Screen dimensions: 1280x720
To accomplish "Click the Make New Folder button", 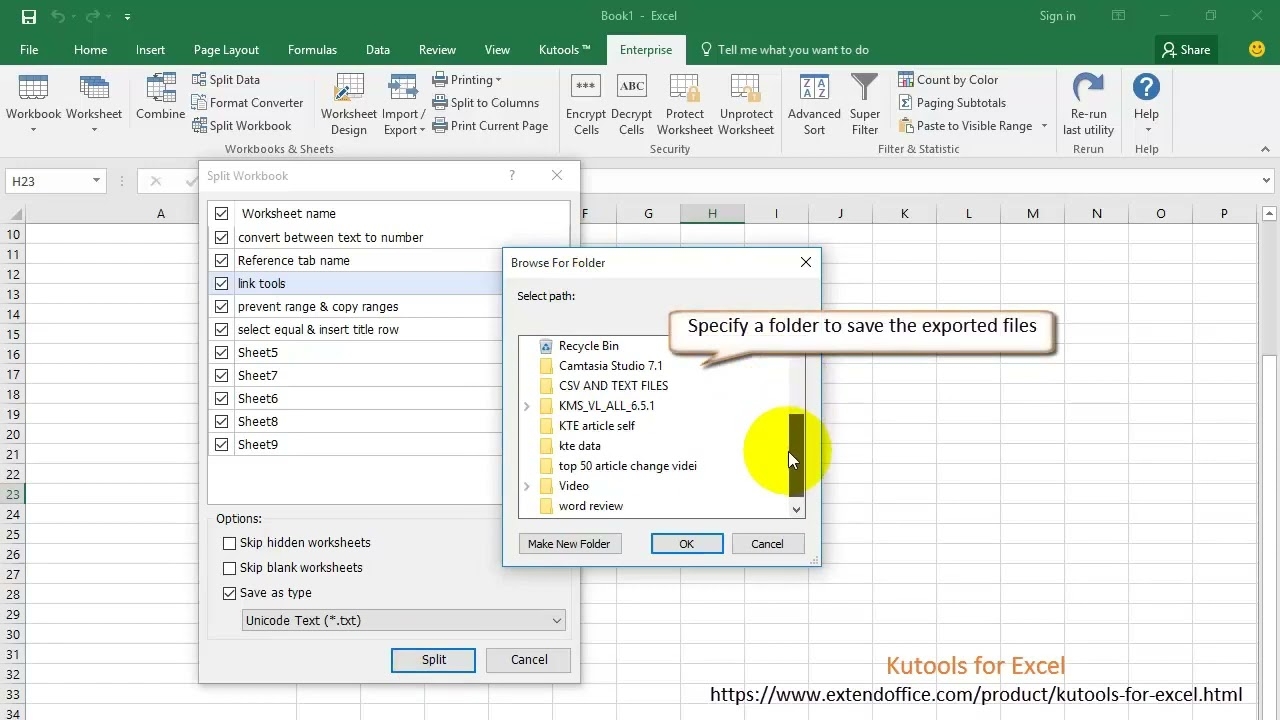I will coord(569,544).
